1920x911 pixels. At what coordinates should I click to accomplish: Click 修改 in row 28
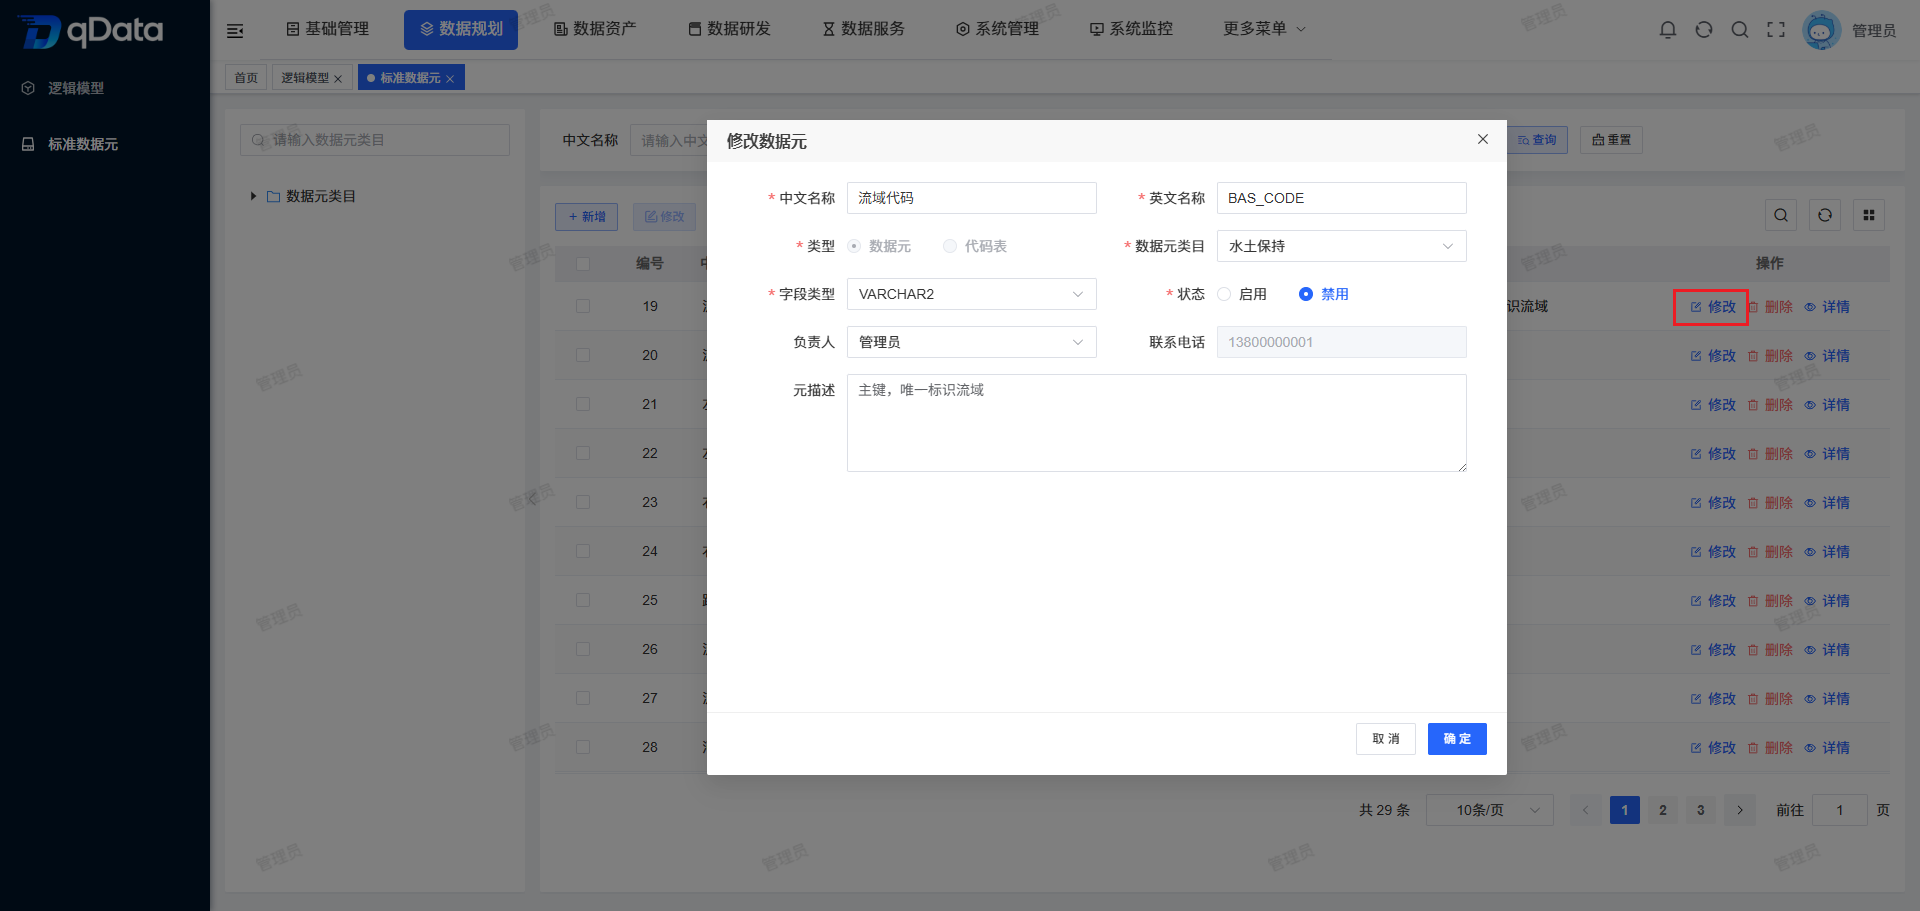click(1712, 748)
